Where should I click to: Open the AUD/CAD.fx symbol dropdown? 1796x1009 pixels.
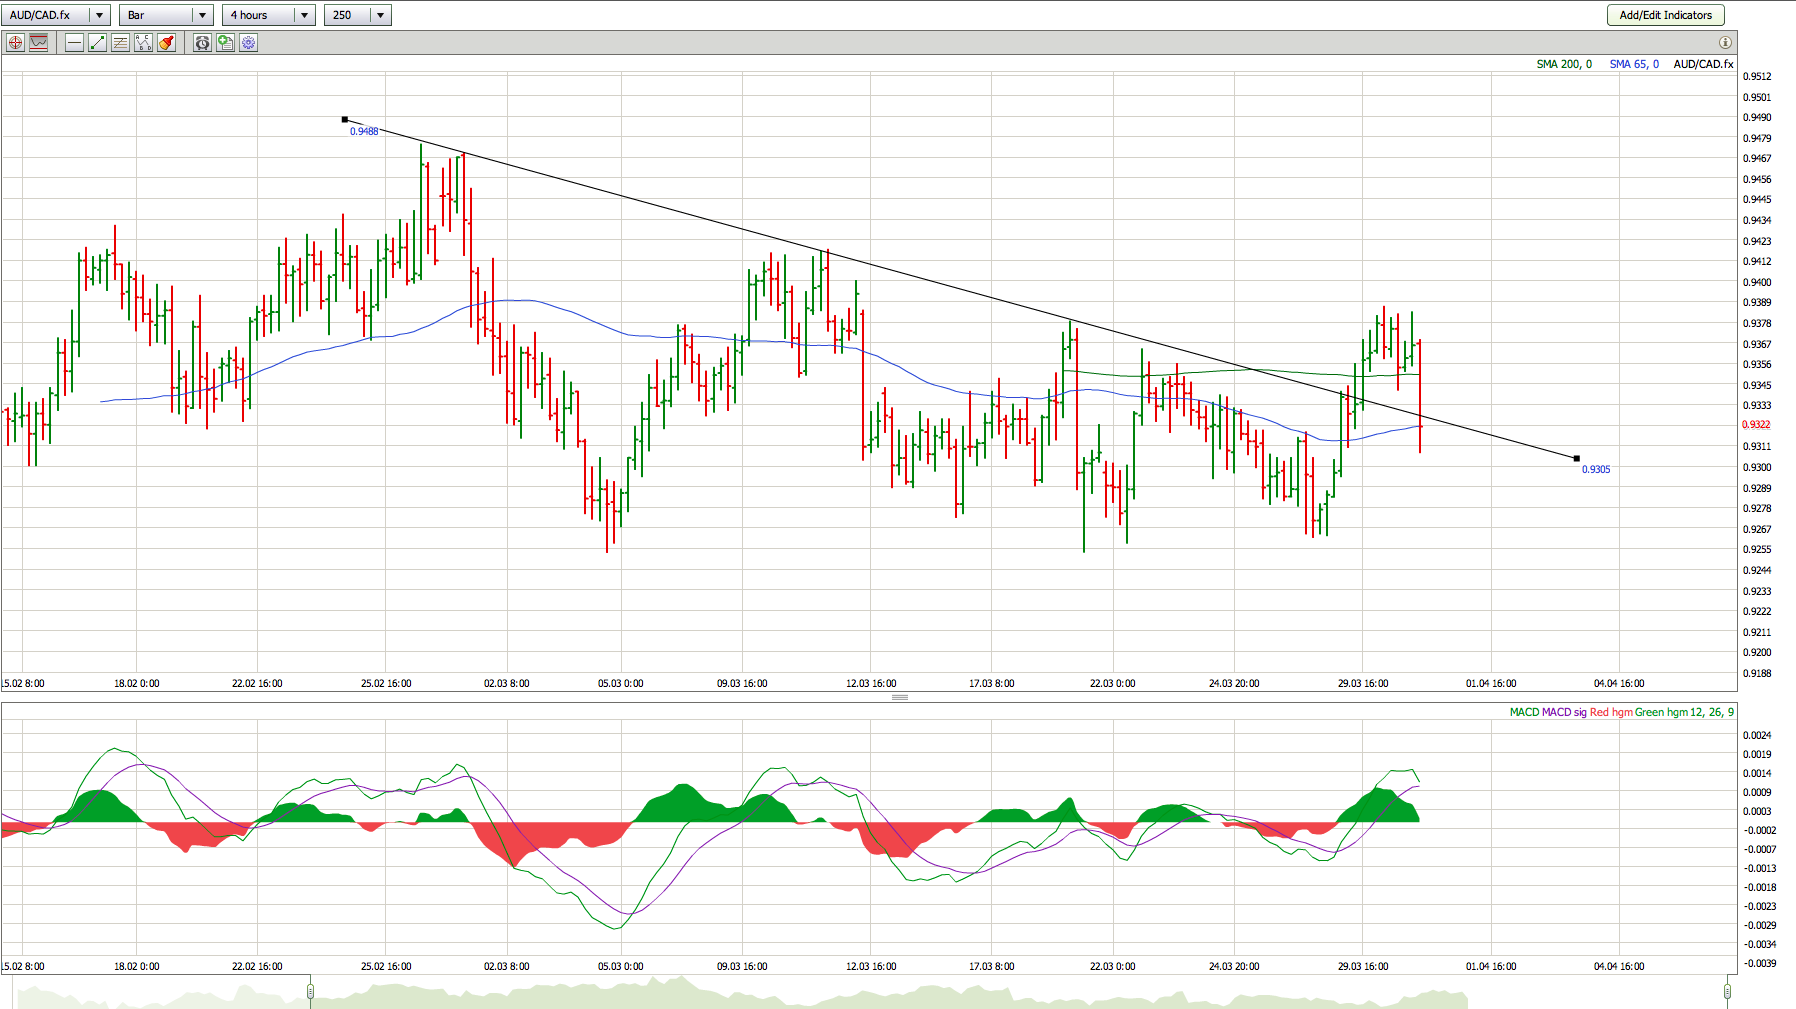click(x=99, y=15)
